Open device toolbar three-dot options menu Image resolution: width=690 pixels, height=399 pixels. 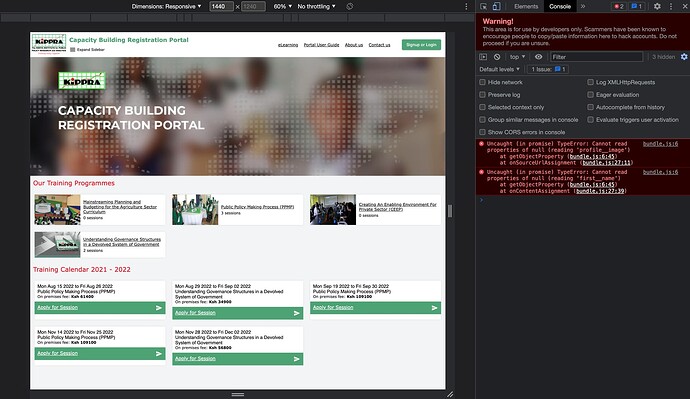466,6
